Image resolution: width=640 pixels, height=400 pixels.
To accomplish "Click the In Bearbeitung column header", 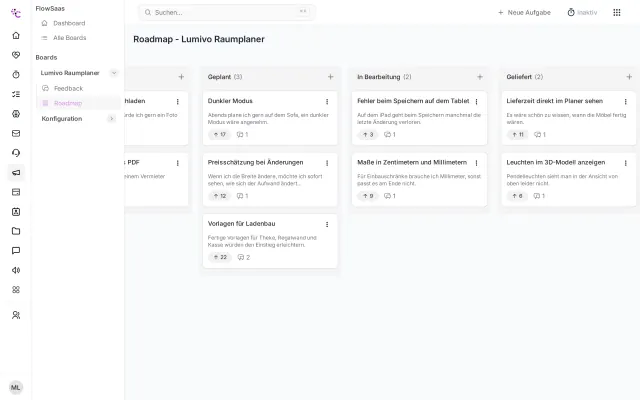I will (x=384, y=77).
